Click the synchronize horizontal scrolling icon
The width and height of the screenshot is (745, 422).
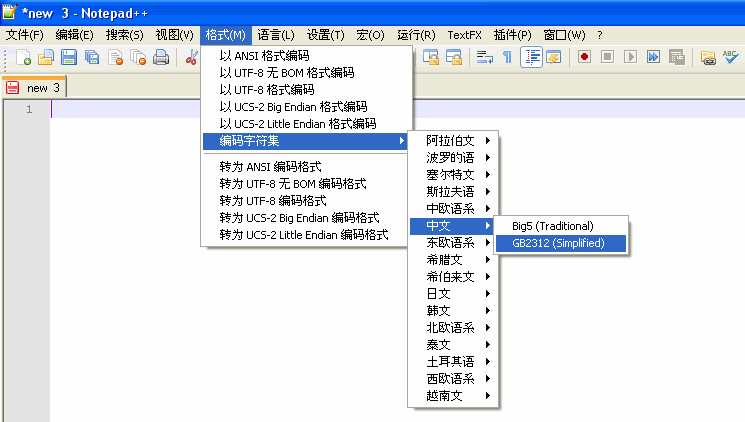(x=454, y=58)
